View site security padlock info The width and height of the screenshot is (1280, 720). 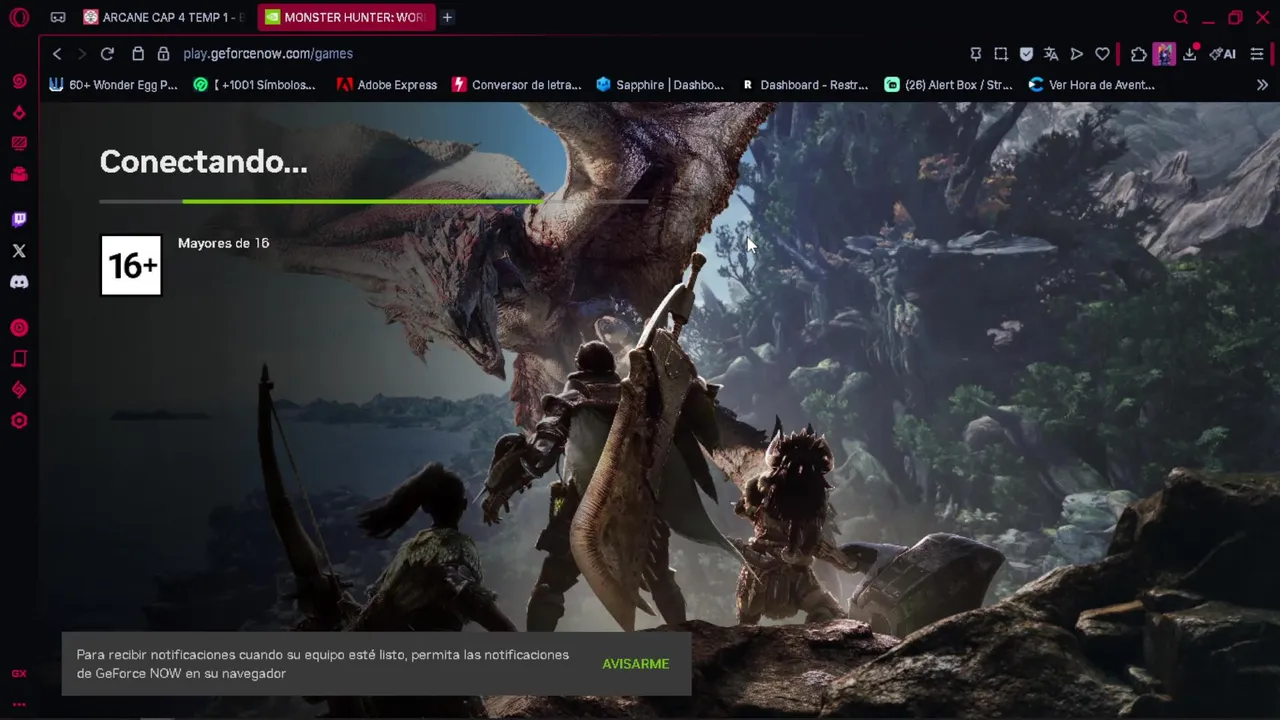pyautogui.click(x=163, y=54)
